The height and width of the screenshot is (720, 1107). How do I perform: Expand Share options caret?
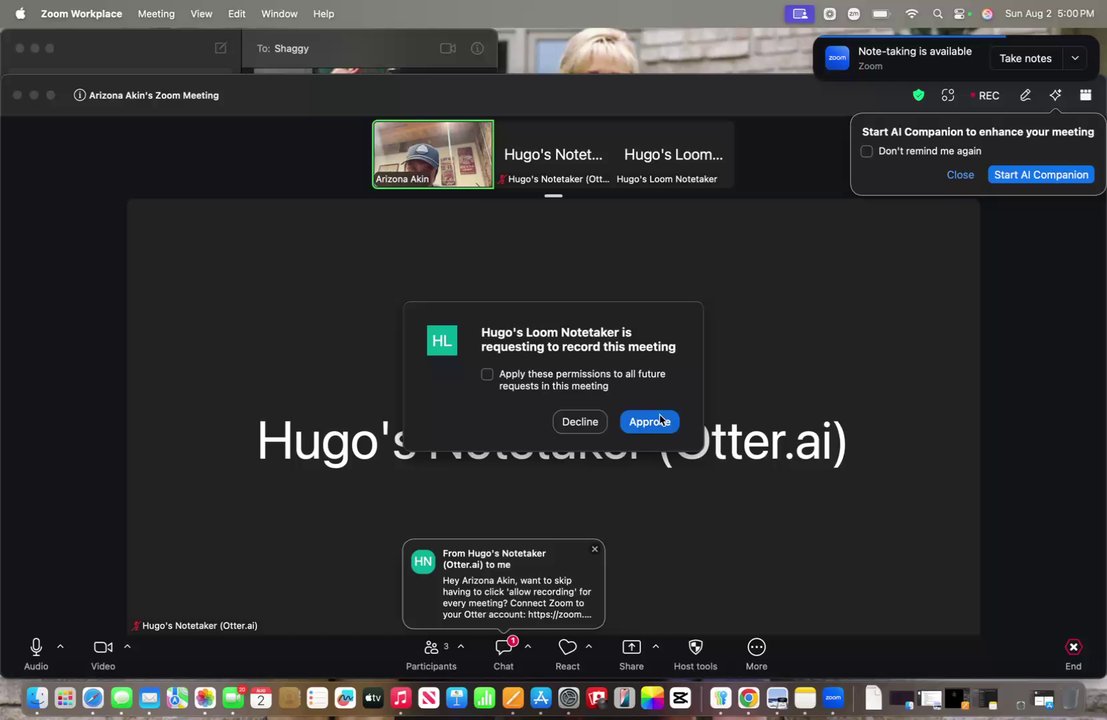pyautogui.click(x=656, y=646)
